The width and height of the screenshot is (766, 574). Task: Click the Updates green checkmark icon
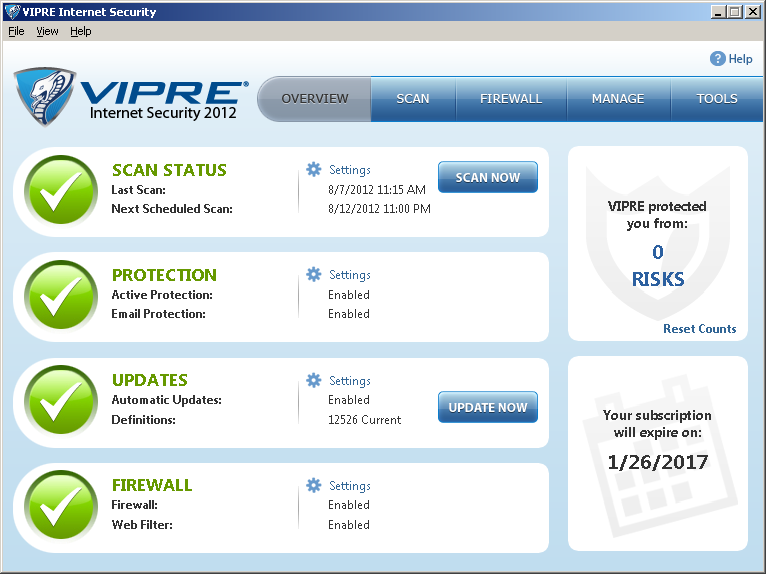click(x=61, y=402)
